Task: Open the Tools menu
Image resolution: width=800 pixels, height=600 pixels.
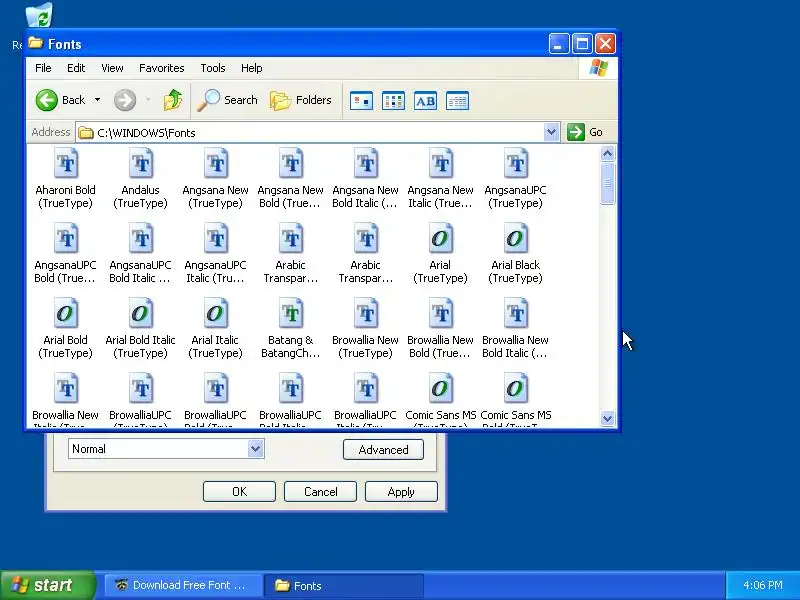Action: (213, 68)
